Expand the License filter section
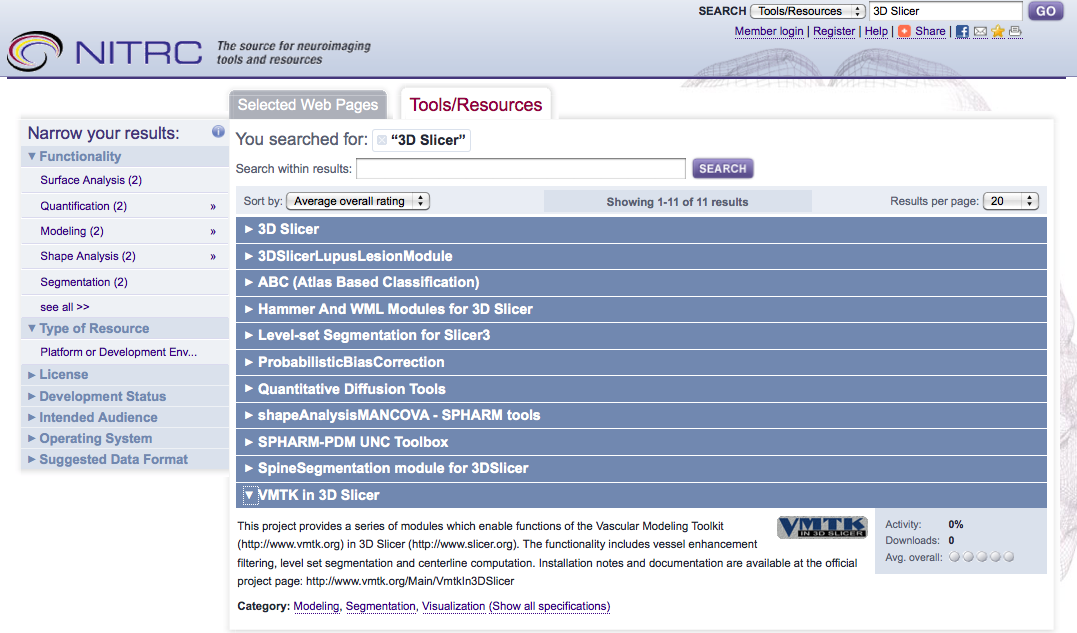 point(63,374)
